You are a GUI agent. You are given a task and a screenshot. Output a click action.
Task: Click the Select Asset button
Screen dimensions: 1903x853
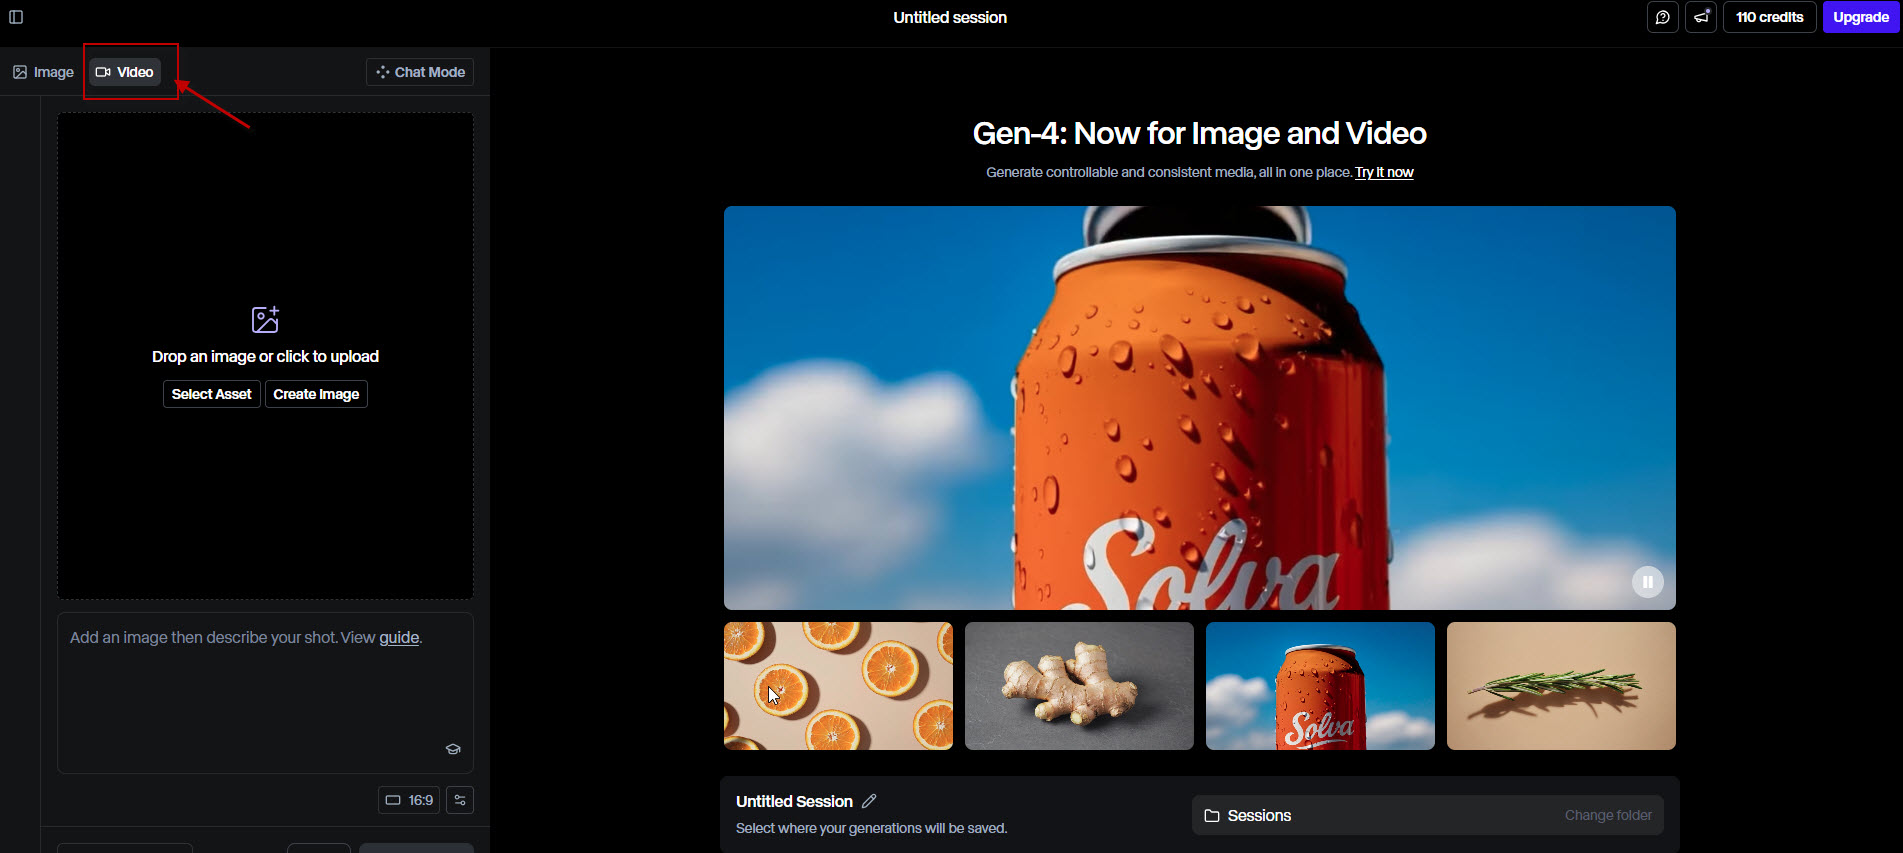coord(211,394)
